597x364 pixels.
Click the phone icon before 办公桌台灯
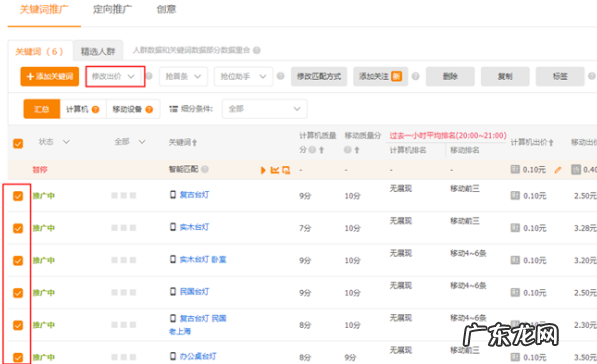coord(173,356)
